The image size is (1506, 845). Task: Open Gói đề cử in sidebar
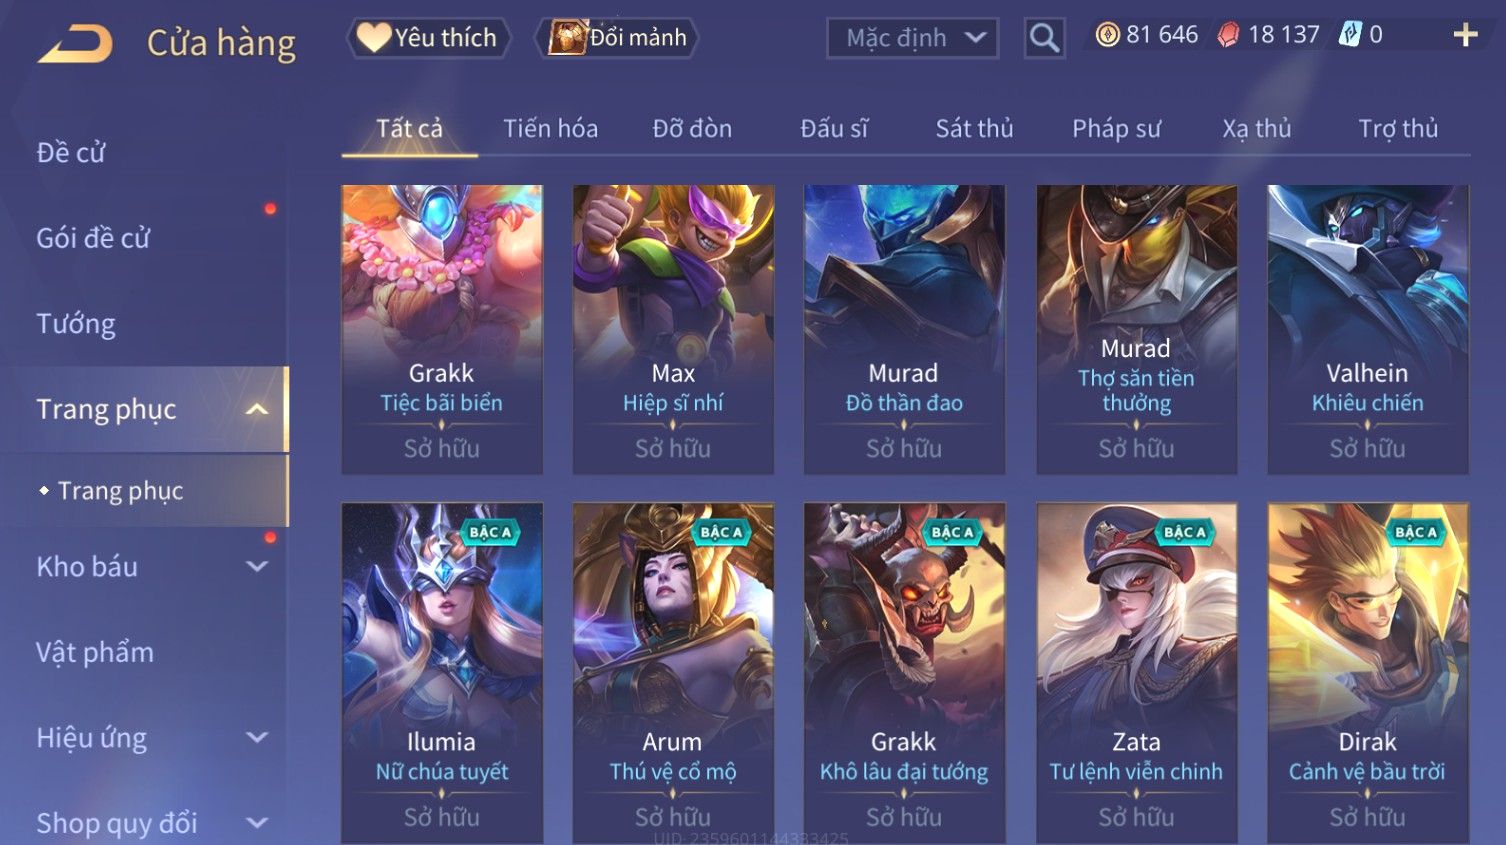click(93, 238)
